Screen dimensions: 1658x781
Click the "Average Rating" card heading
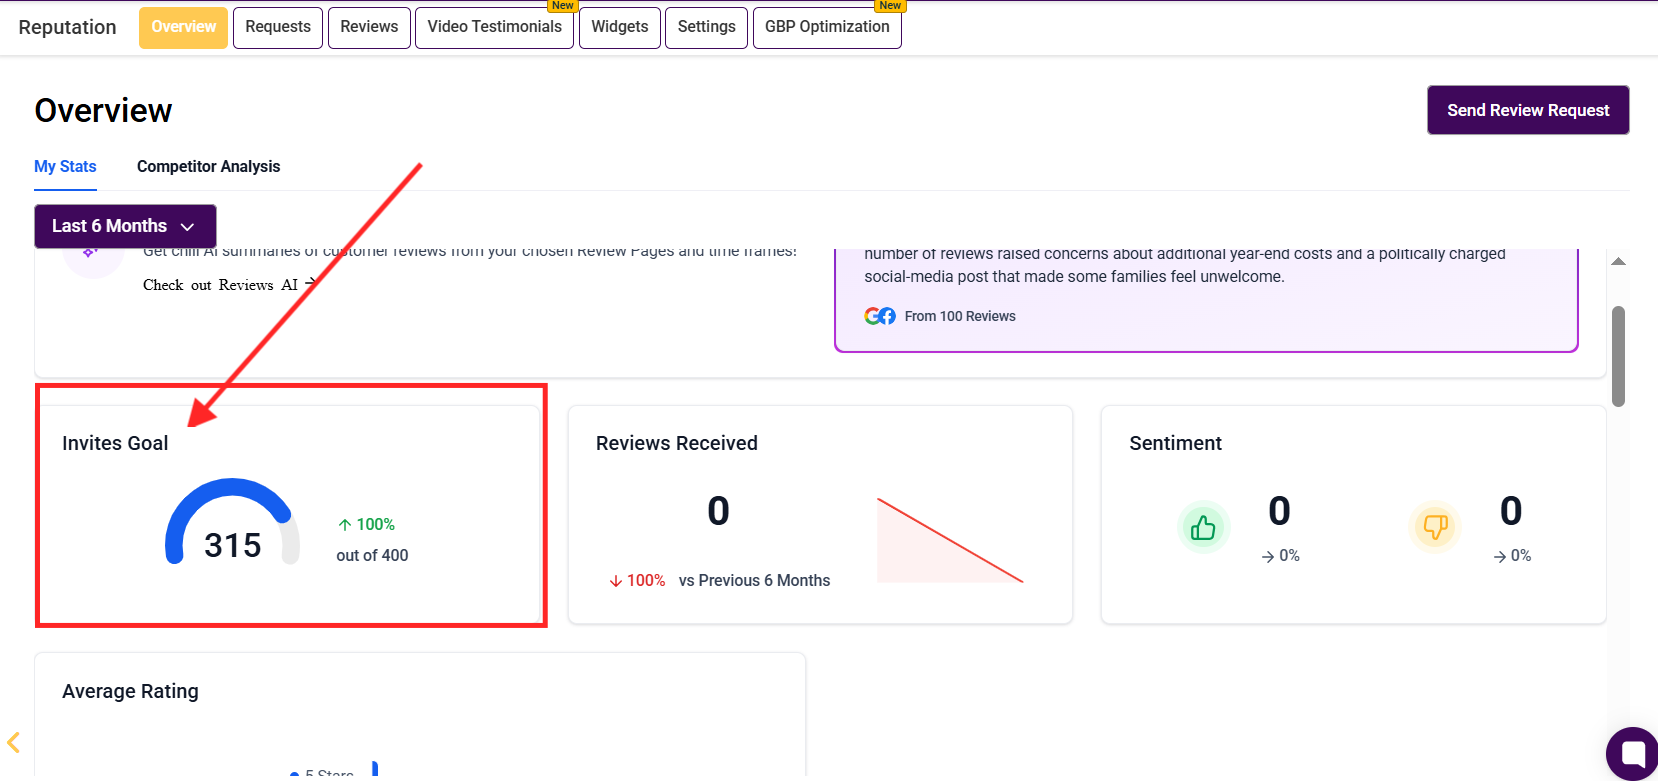click(x=130, y=691)
